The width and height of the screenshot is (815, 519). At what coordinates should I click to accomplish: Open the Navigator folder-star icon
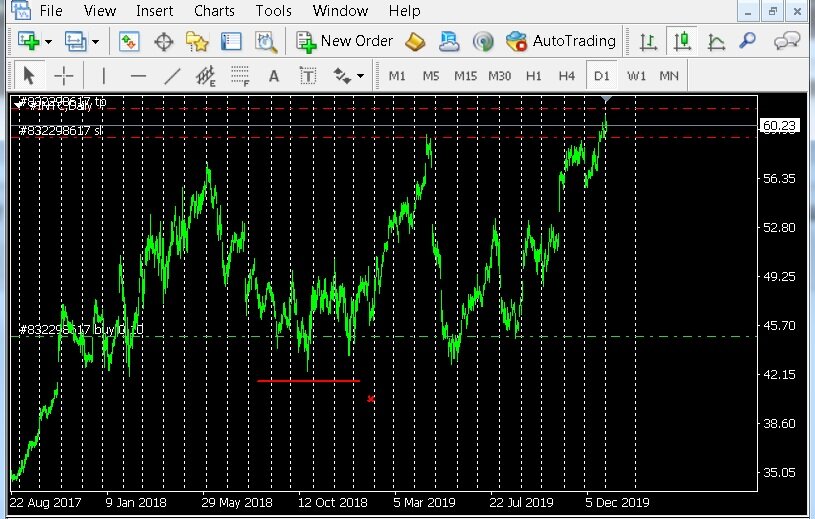(197, 41)
